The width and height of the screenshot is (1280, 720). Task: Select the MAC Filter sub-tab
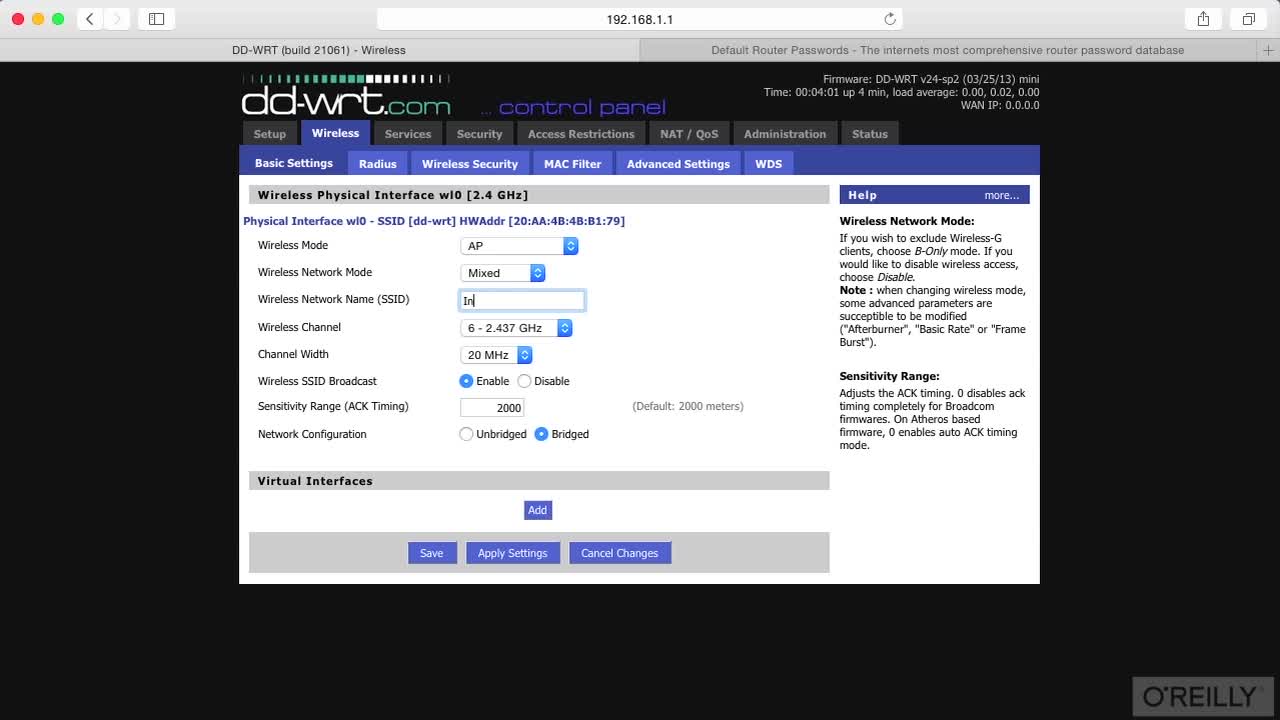coord(573,164)
